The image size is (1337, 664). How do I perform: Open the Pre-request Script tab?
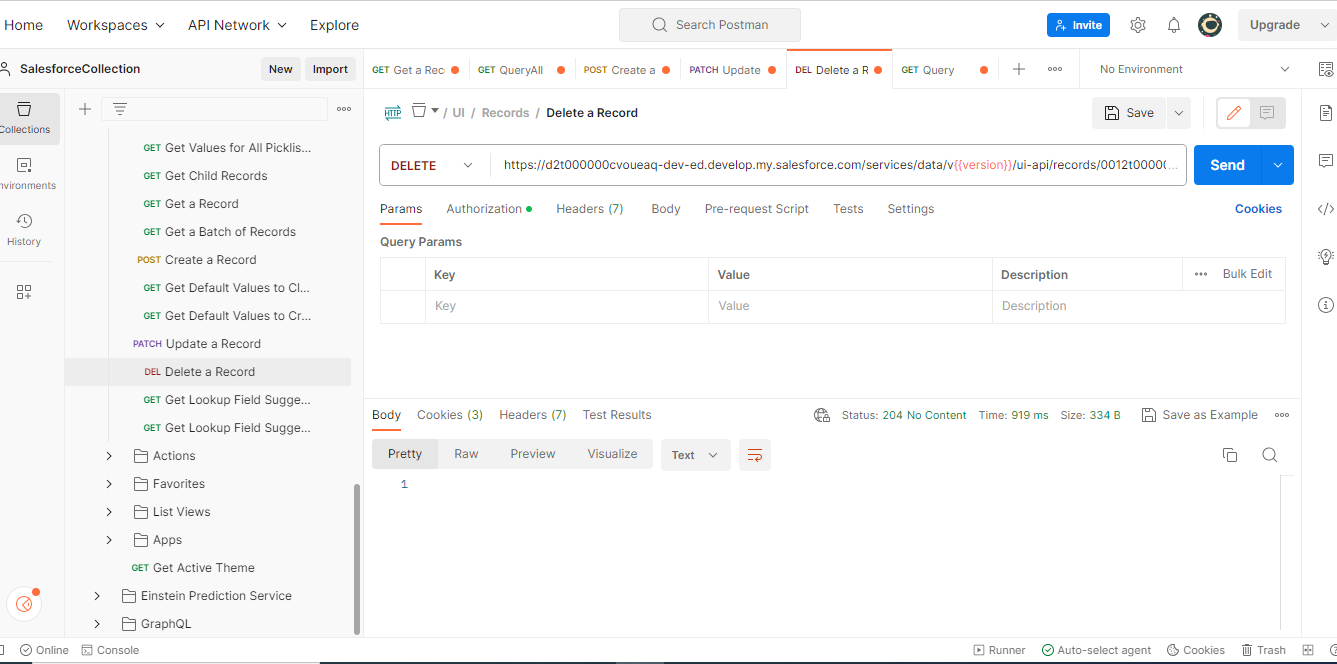pos(757,209)
